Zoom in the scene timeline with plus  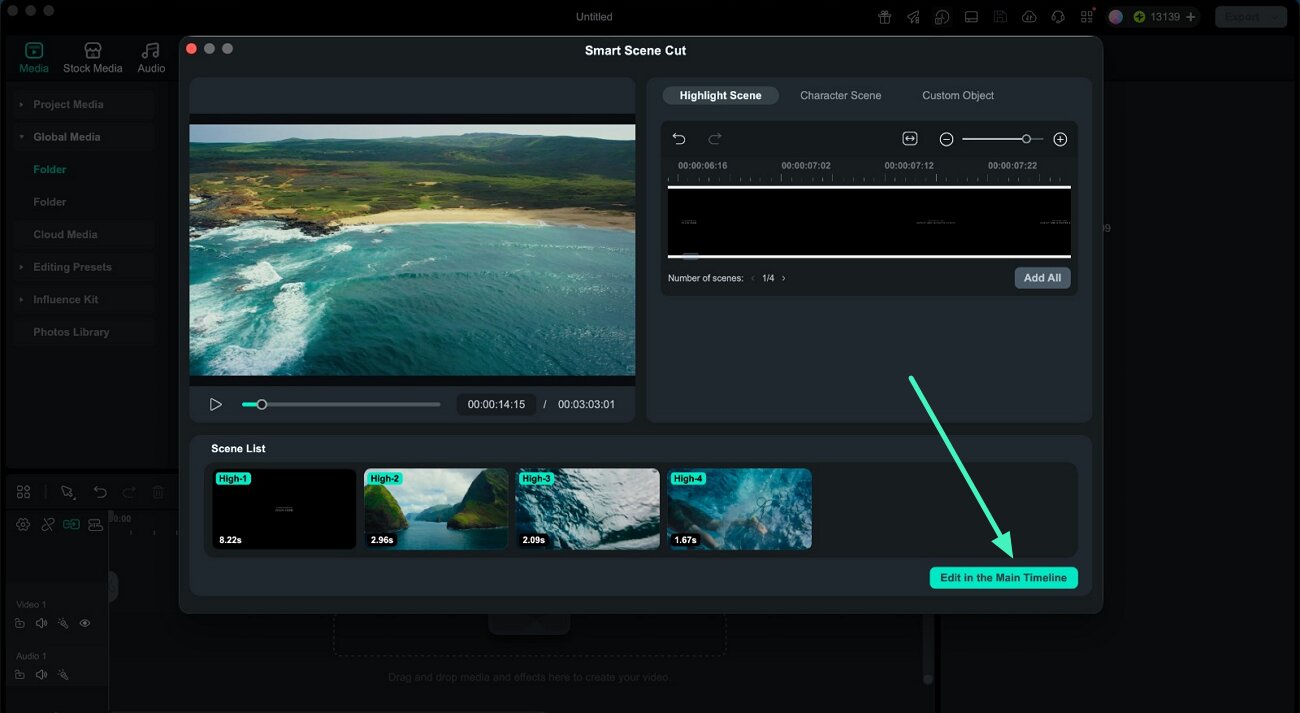pos(1060,139)
